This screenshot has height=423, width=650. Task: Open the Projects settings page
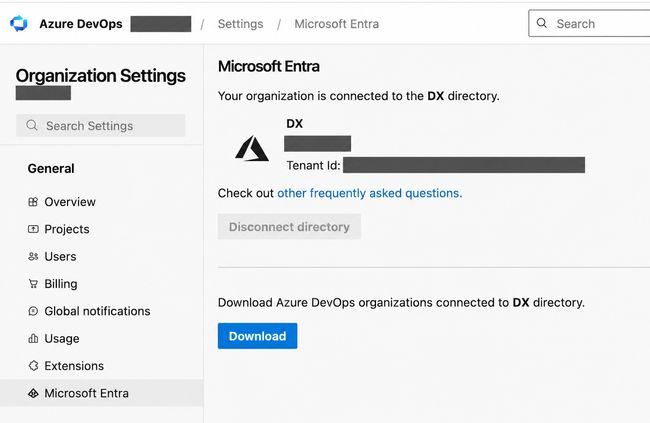[102, 229]
